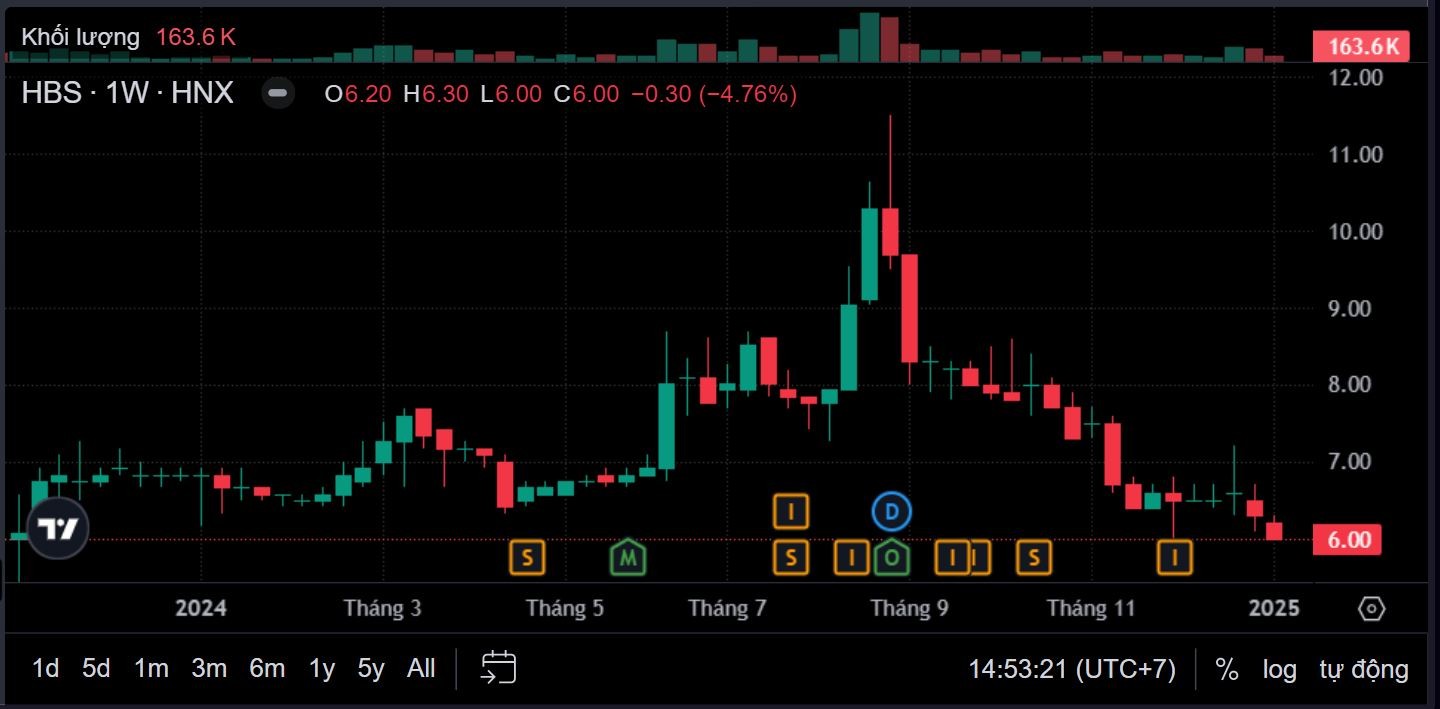1440x709 pixels.
Task: Click the 2025 label on time axis
Action: coord(1275,608)
